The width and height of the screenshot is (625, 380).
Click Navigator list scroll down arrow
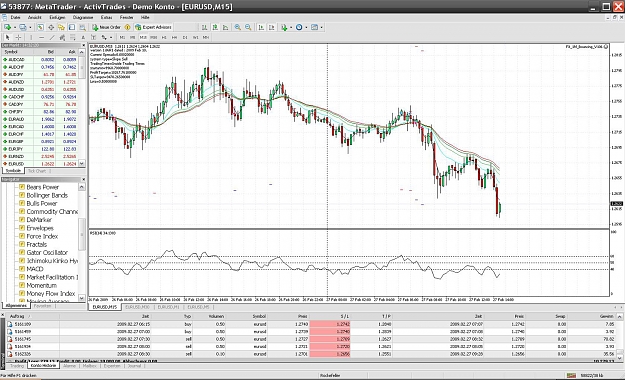coord(82,298)
